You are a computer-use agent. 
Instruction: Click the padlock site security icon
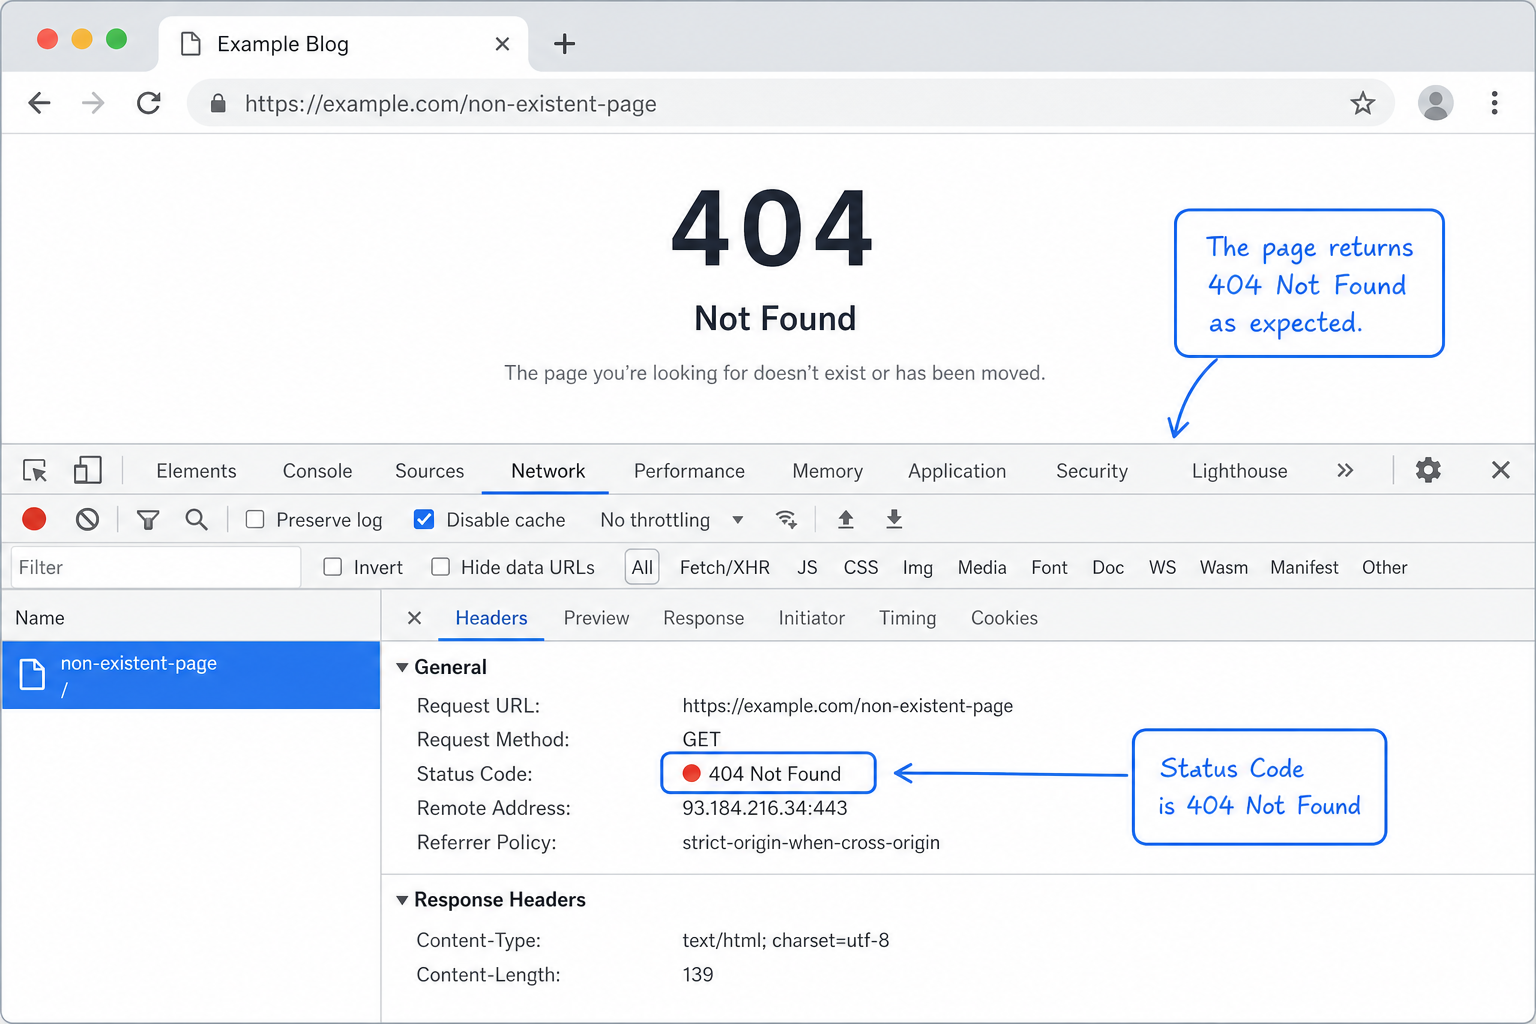click(x=218, y=103)
